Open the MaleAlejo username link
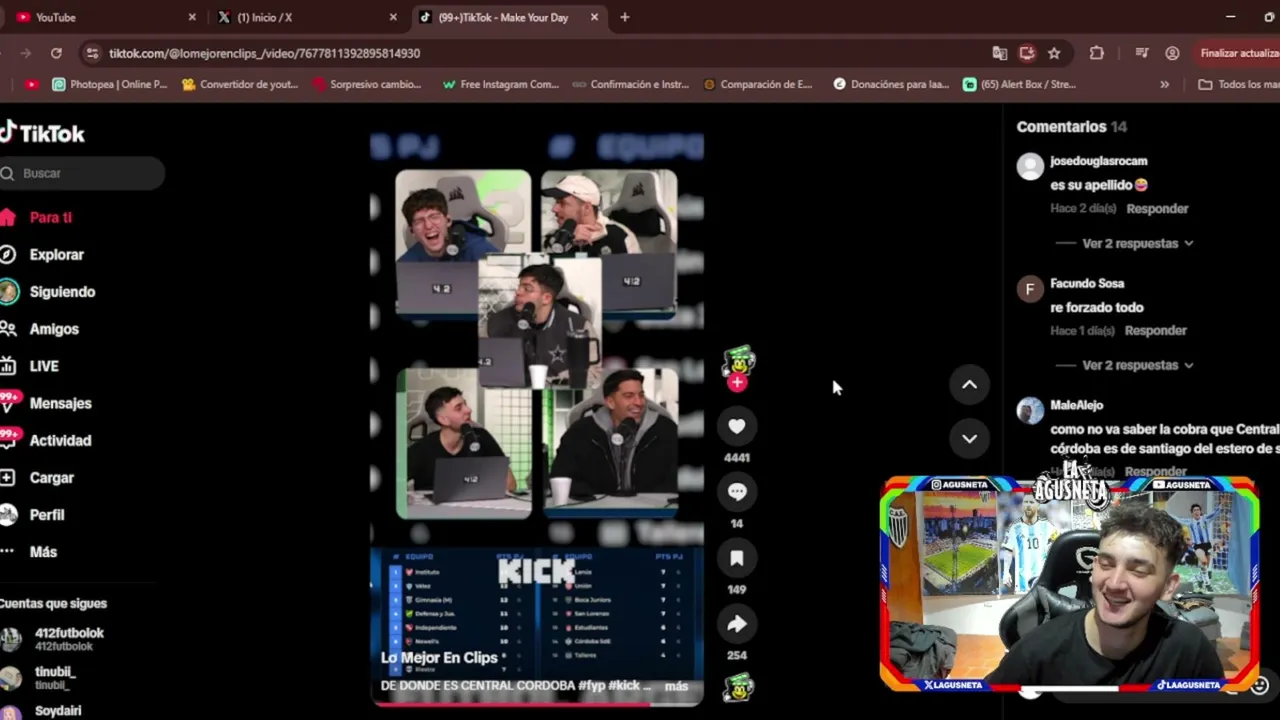 coord(1076,406)
